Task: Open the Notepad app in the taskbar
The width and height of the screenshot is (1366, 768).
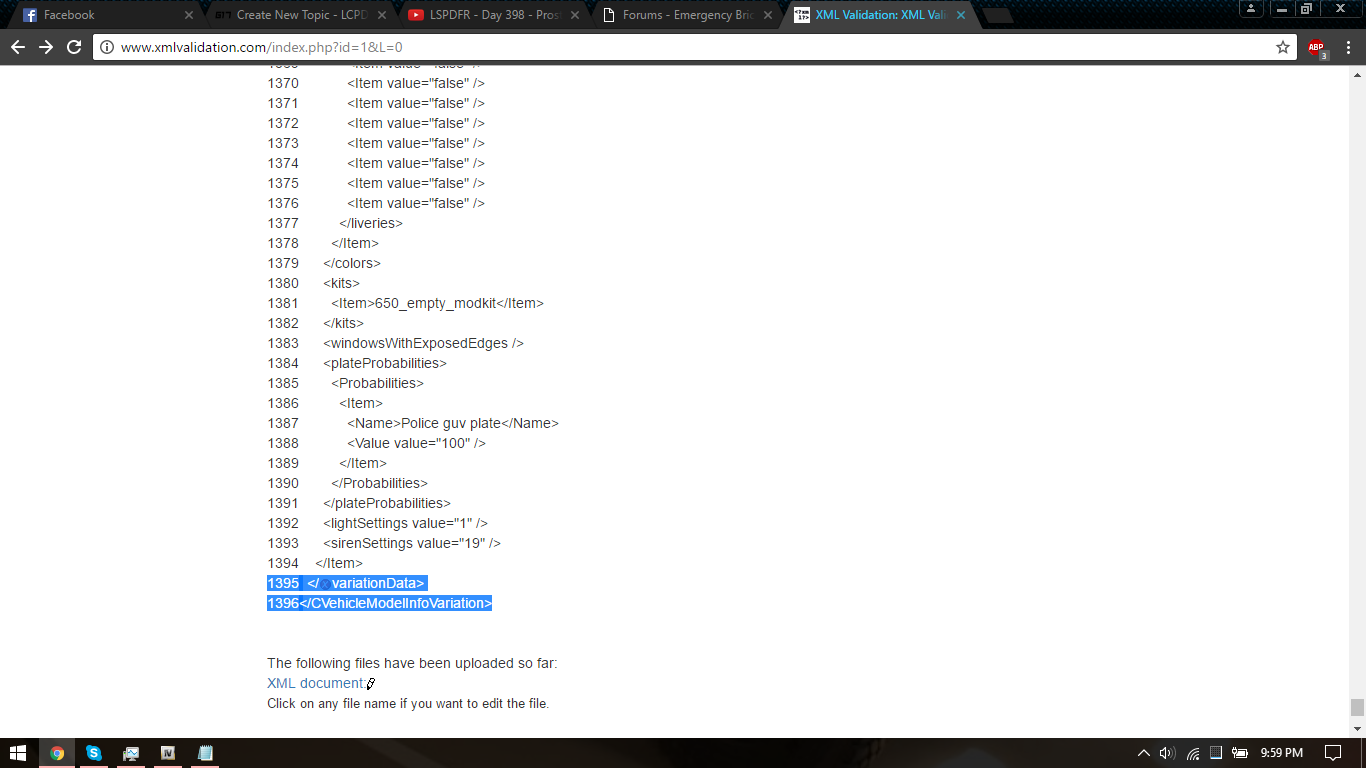Action: (x=206, y=753)
